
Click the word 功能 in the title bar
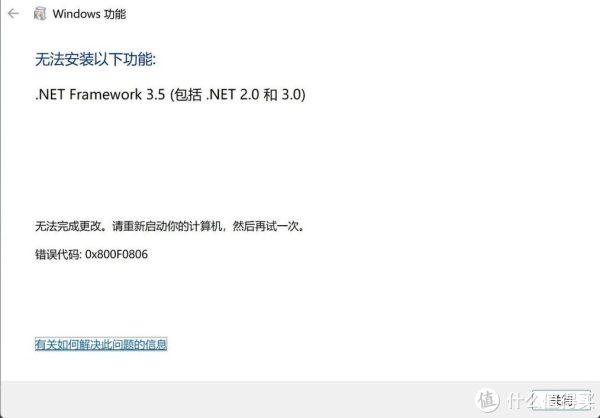coord(114,14)
